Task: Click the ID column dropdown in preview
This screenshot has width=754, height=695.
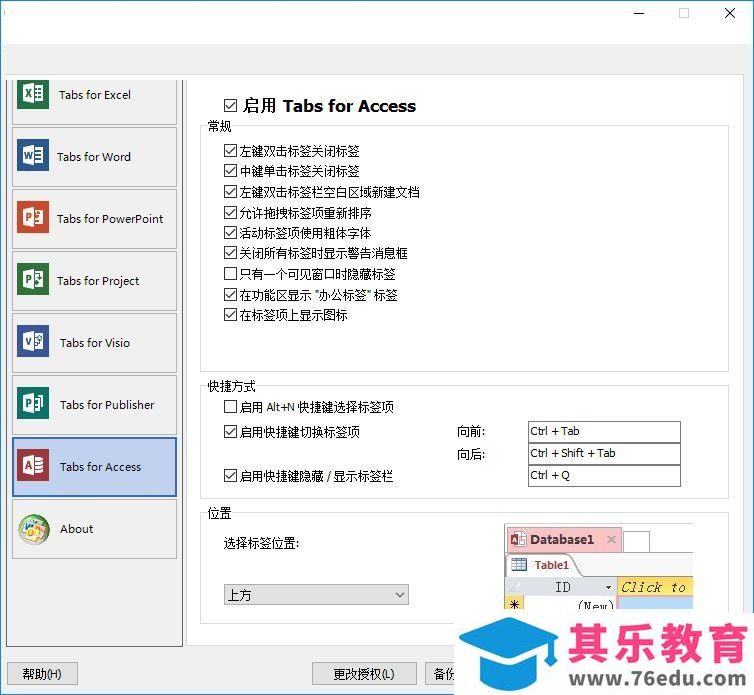Action: (608, 588)
